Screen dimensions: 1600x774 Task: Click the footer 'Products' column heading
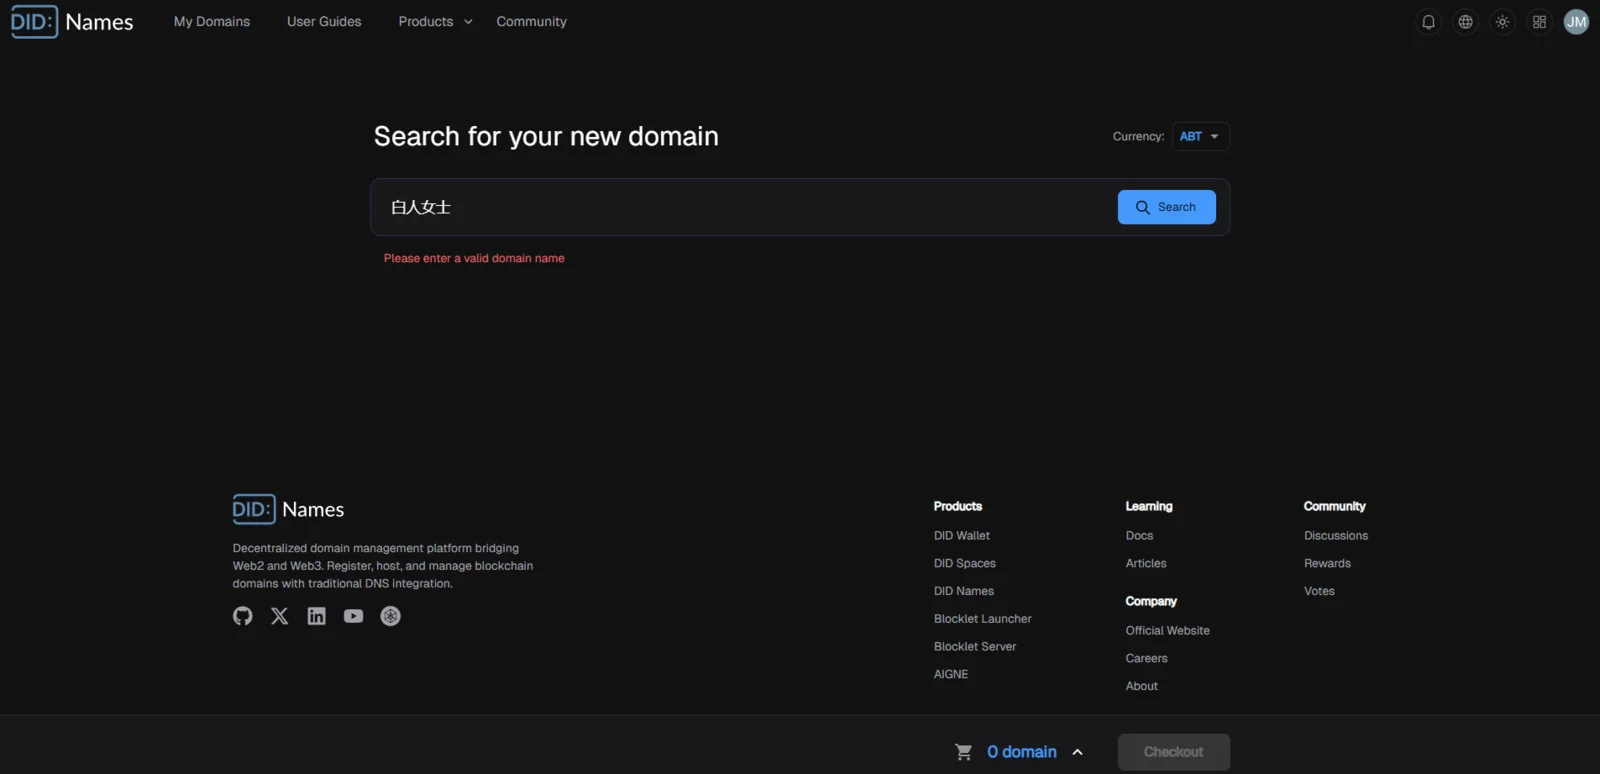[958, 506]
